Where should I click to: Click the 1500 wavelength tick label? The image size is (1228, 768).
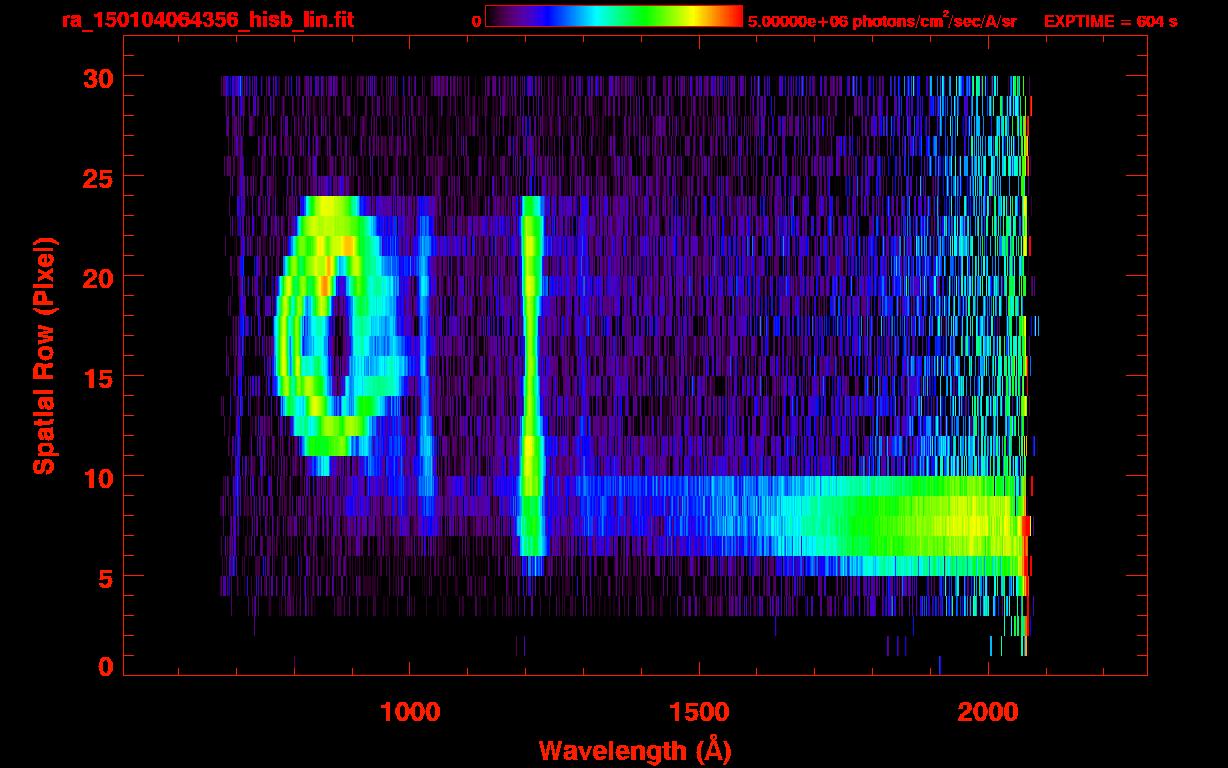(699, 712)
